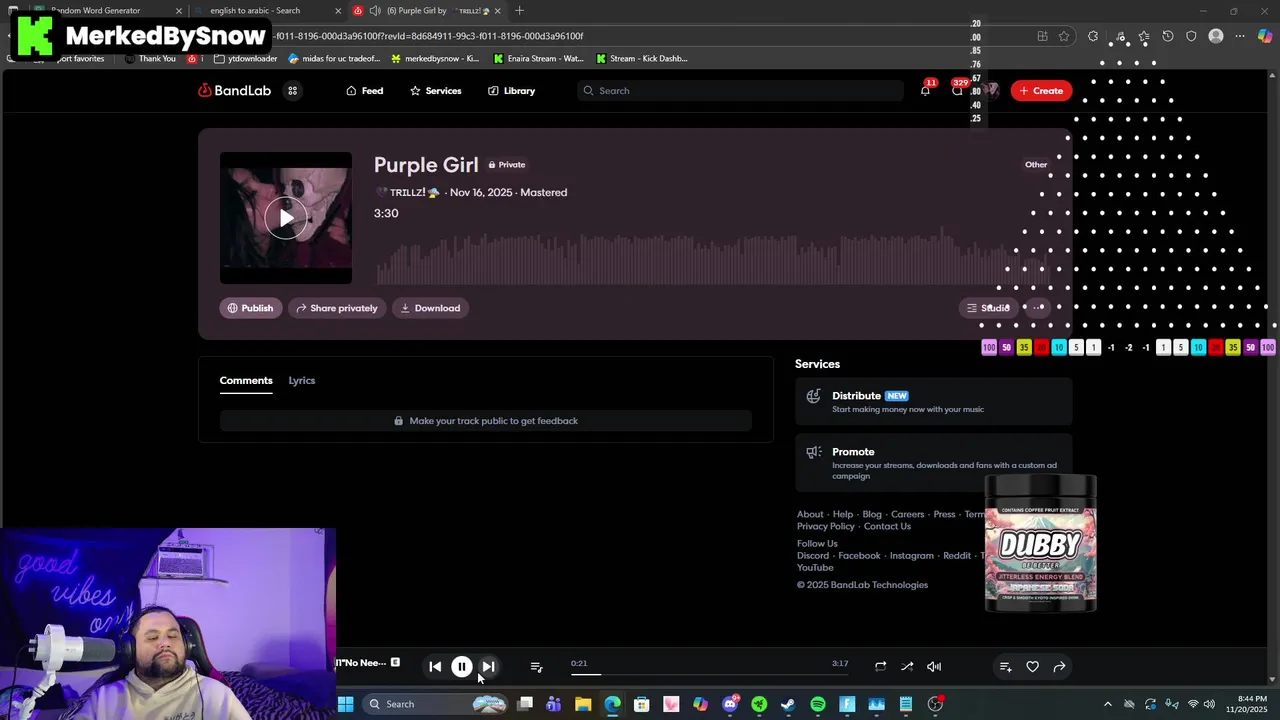The image size is (1280, 720).
Task: Open a new browser tab
Action: [519, 11]
